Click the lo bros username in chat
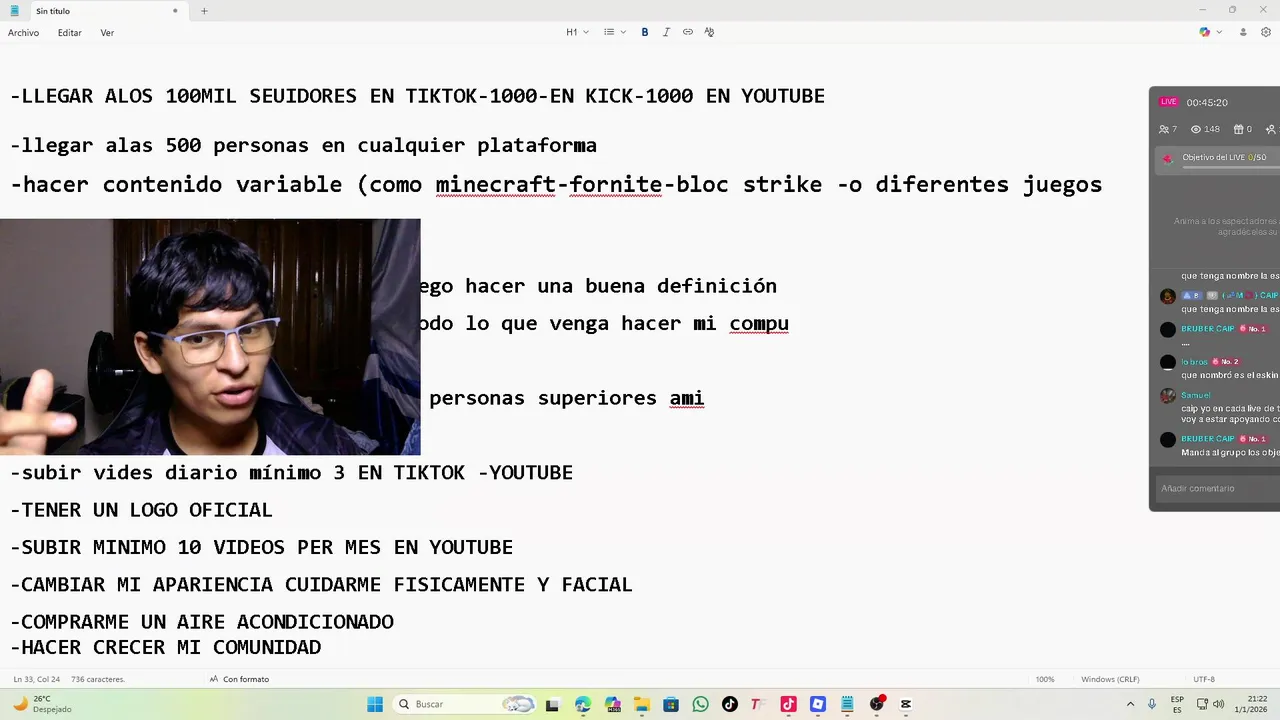This screenshot has height=720, width=1280. pos(1194,362)
